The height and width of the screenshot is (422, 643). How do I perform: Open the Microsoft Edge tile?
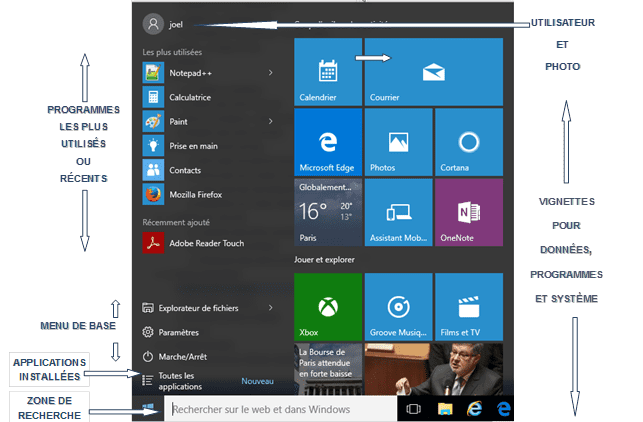pos(328,142)
